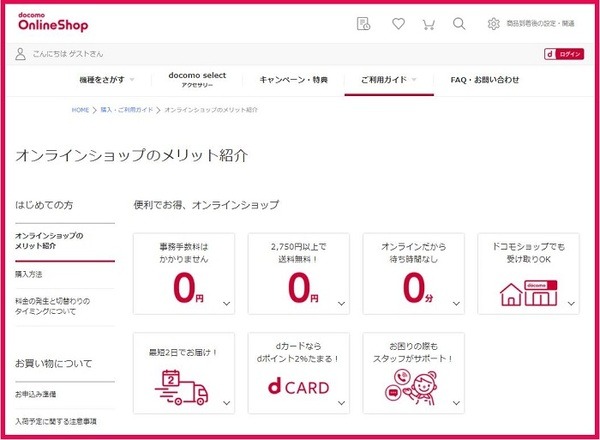Expand the arrow next to 機種をさがす
Viewport: 600px width, 440px height.
click(x=132, y=80)
